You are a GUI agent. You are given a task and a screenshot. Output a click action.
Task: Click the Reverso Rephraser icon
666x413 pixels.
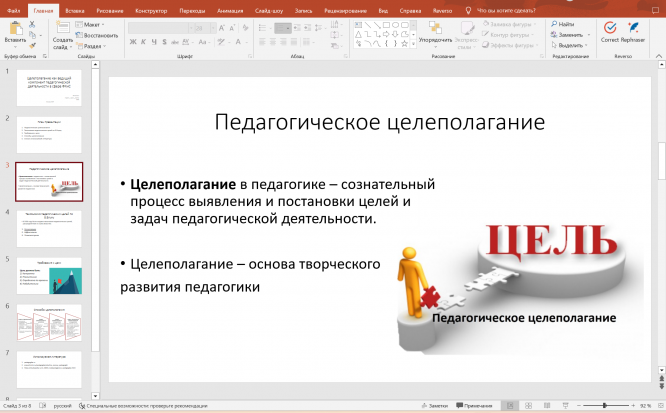[632, 28]
